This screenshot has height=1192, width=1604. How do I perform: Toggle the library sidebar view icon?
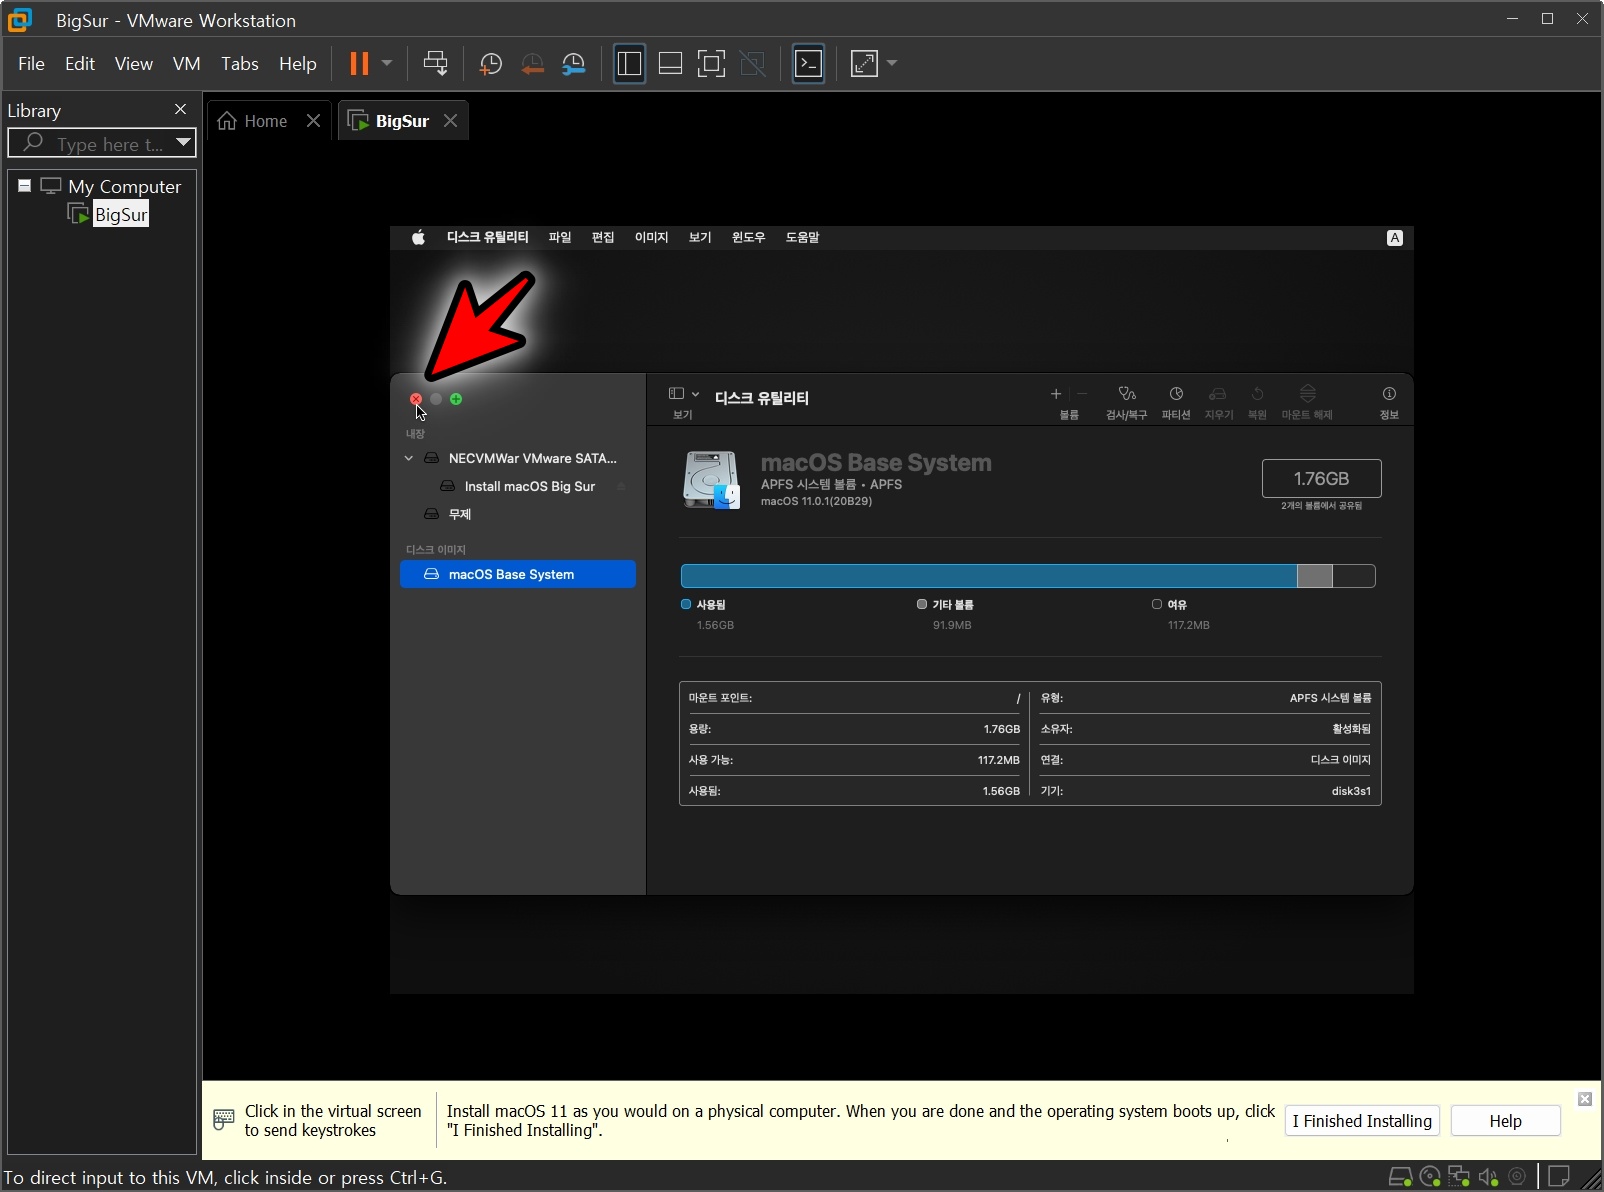(x=629, y=64)
